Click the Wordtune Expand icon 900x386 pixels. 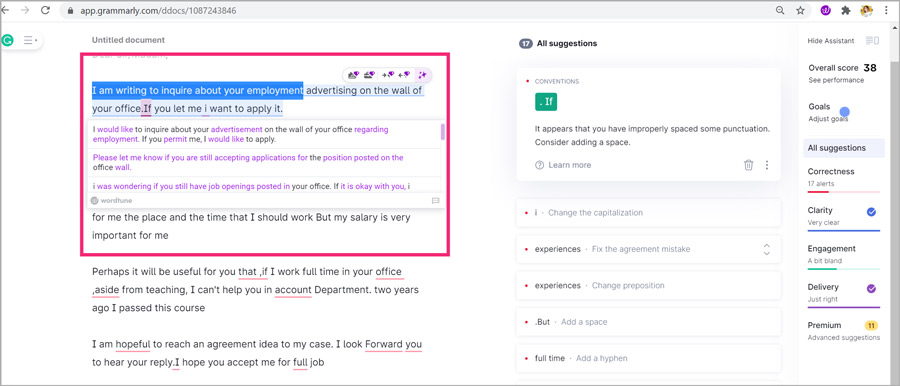404,75
